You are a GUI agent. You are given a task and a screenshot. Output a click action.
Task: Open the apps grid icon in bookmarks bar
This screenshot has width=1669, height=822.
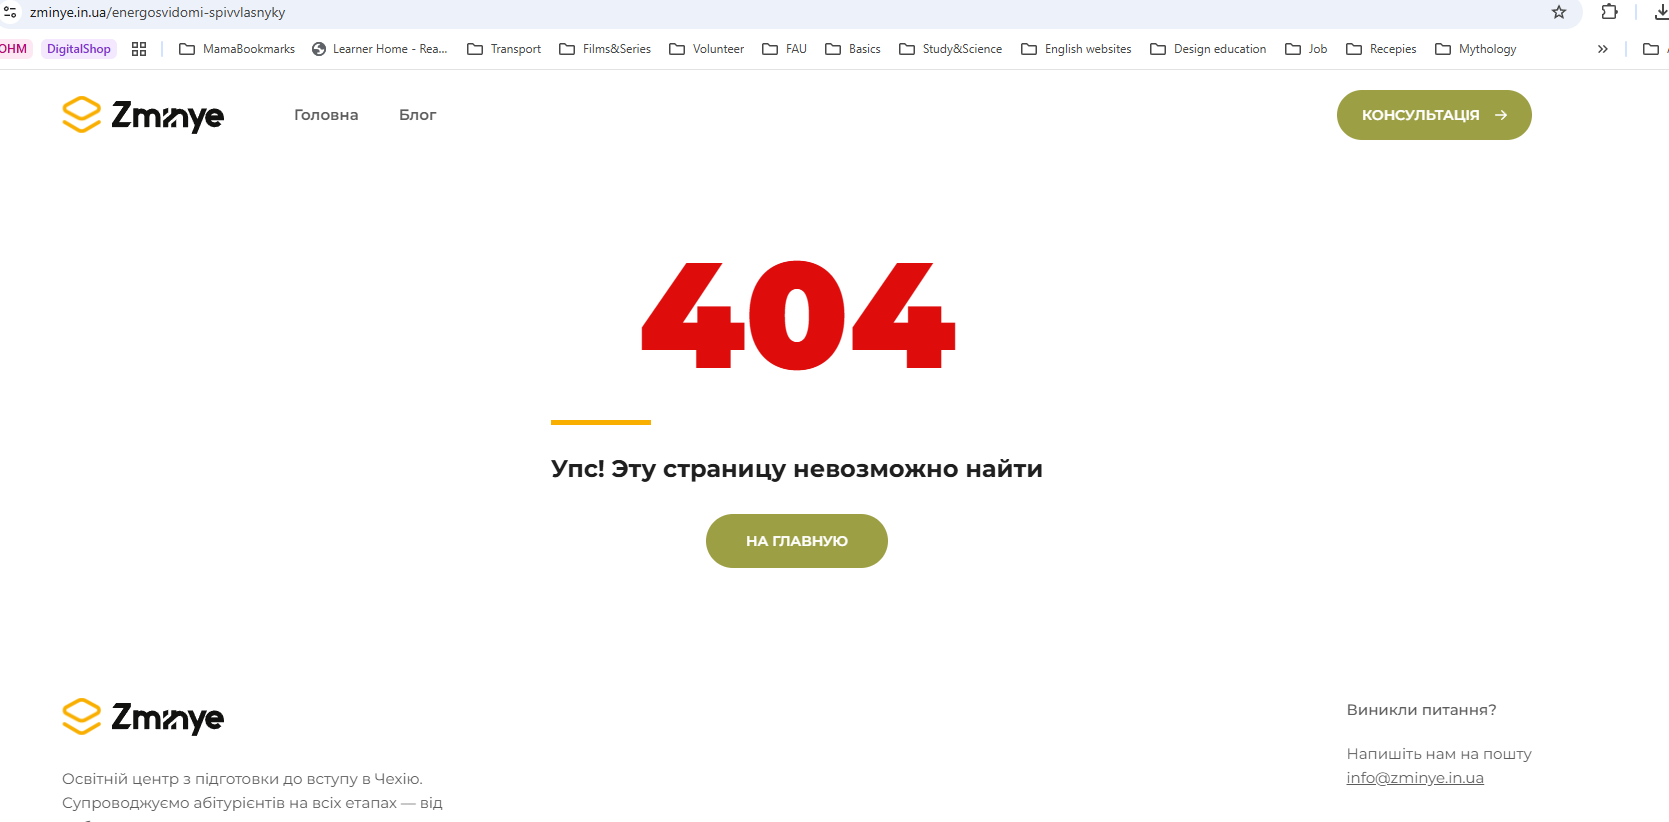[x=139, y=49]
